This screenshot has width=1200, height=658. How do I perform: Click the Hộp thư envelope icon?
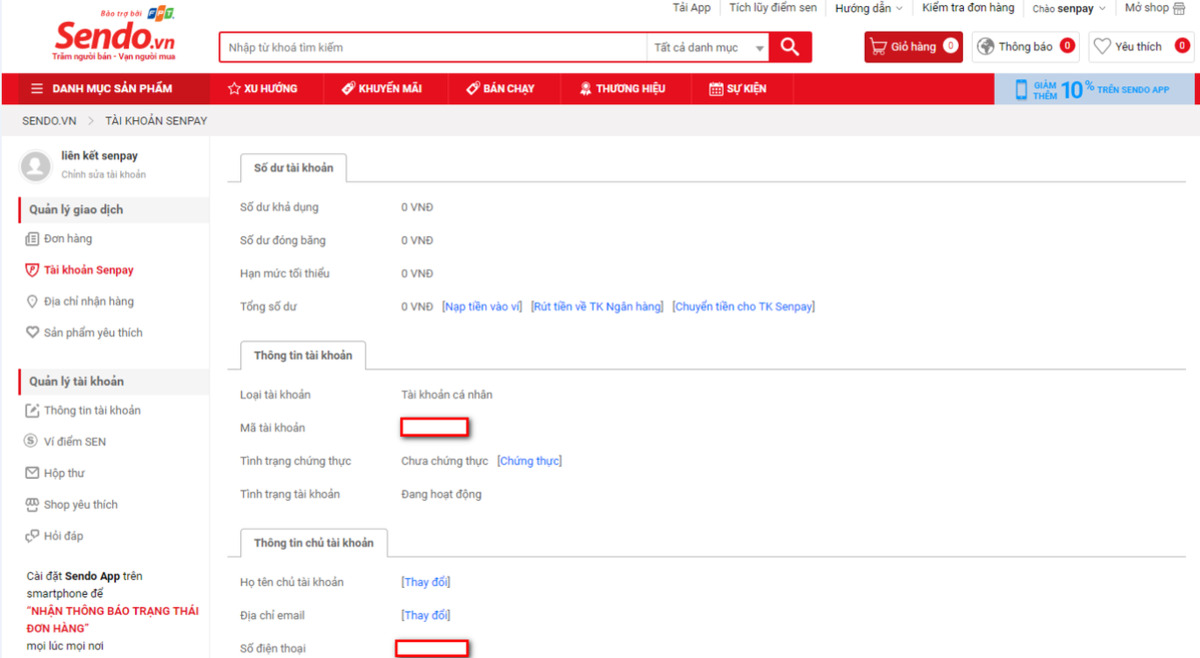[x=32, y=473]
